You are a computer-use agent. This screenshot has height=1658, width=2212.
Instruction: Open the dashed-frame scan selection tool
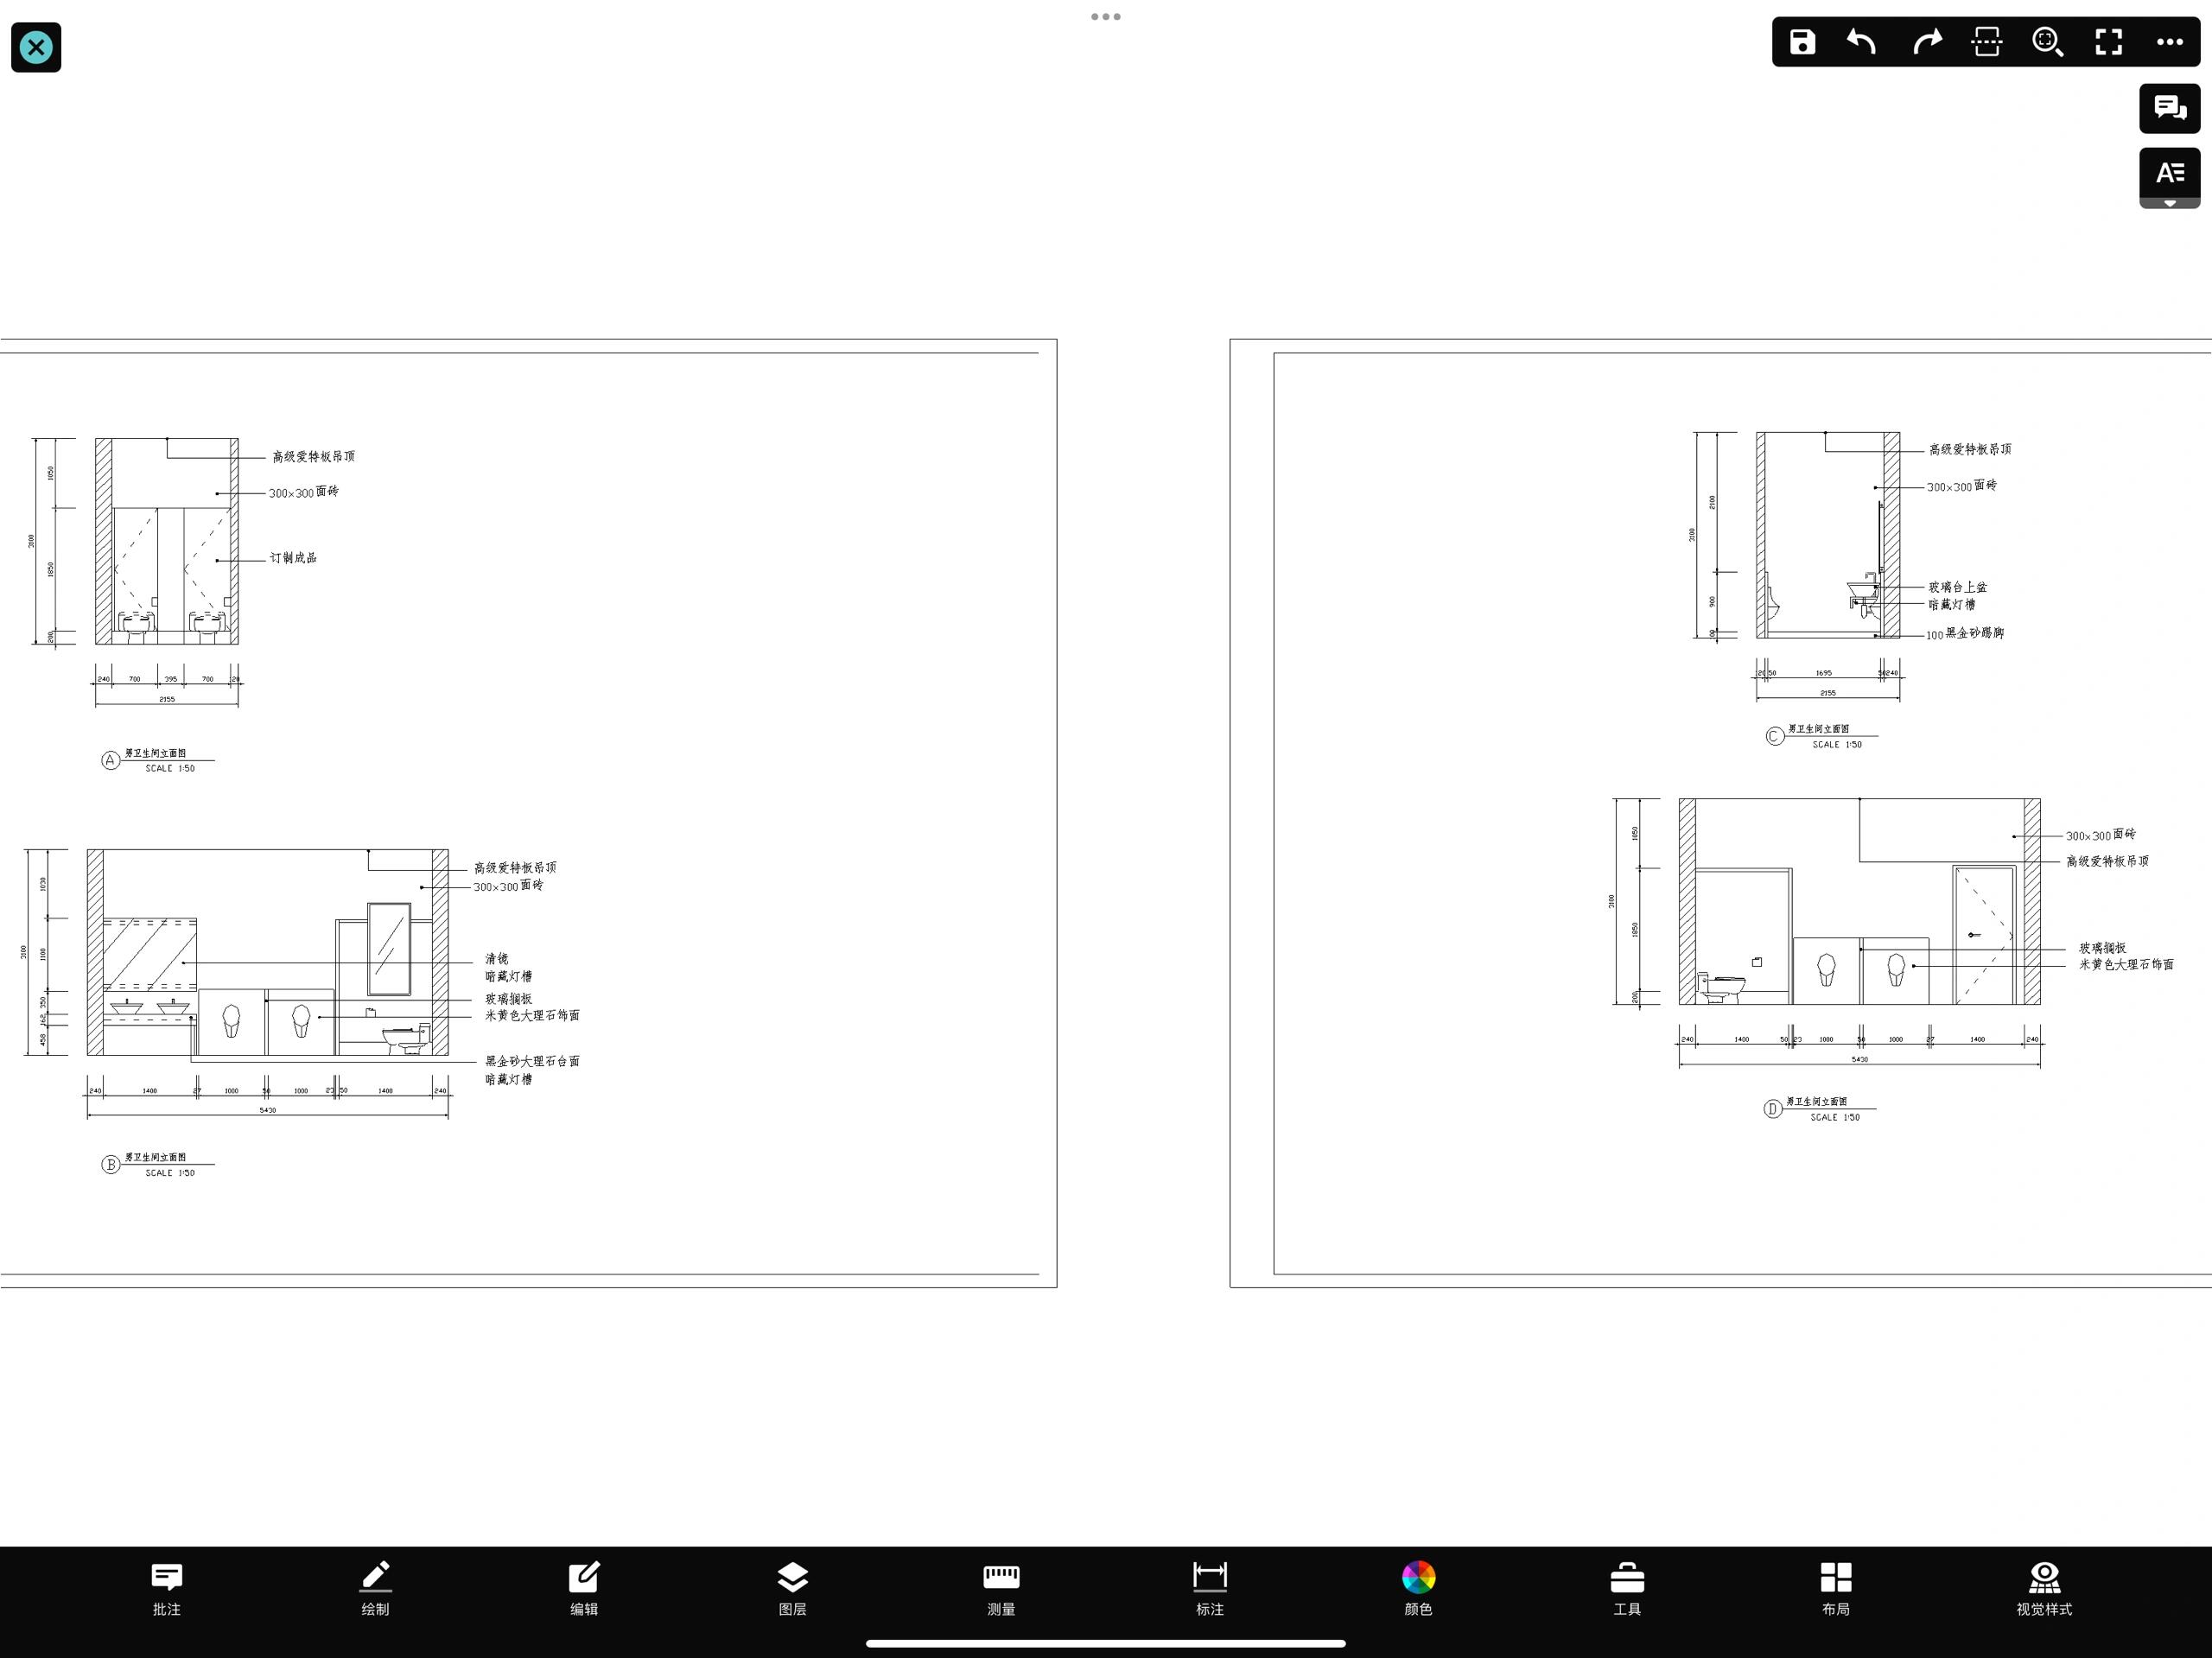[x=1986, y=42]
